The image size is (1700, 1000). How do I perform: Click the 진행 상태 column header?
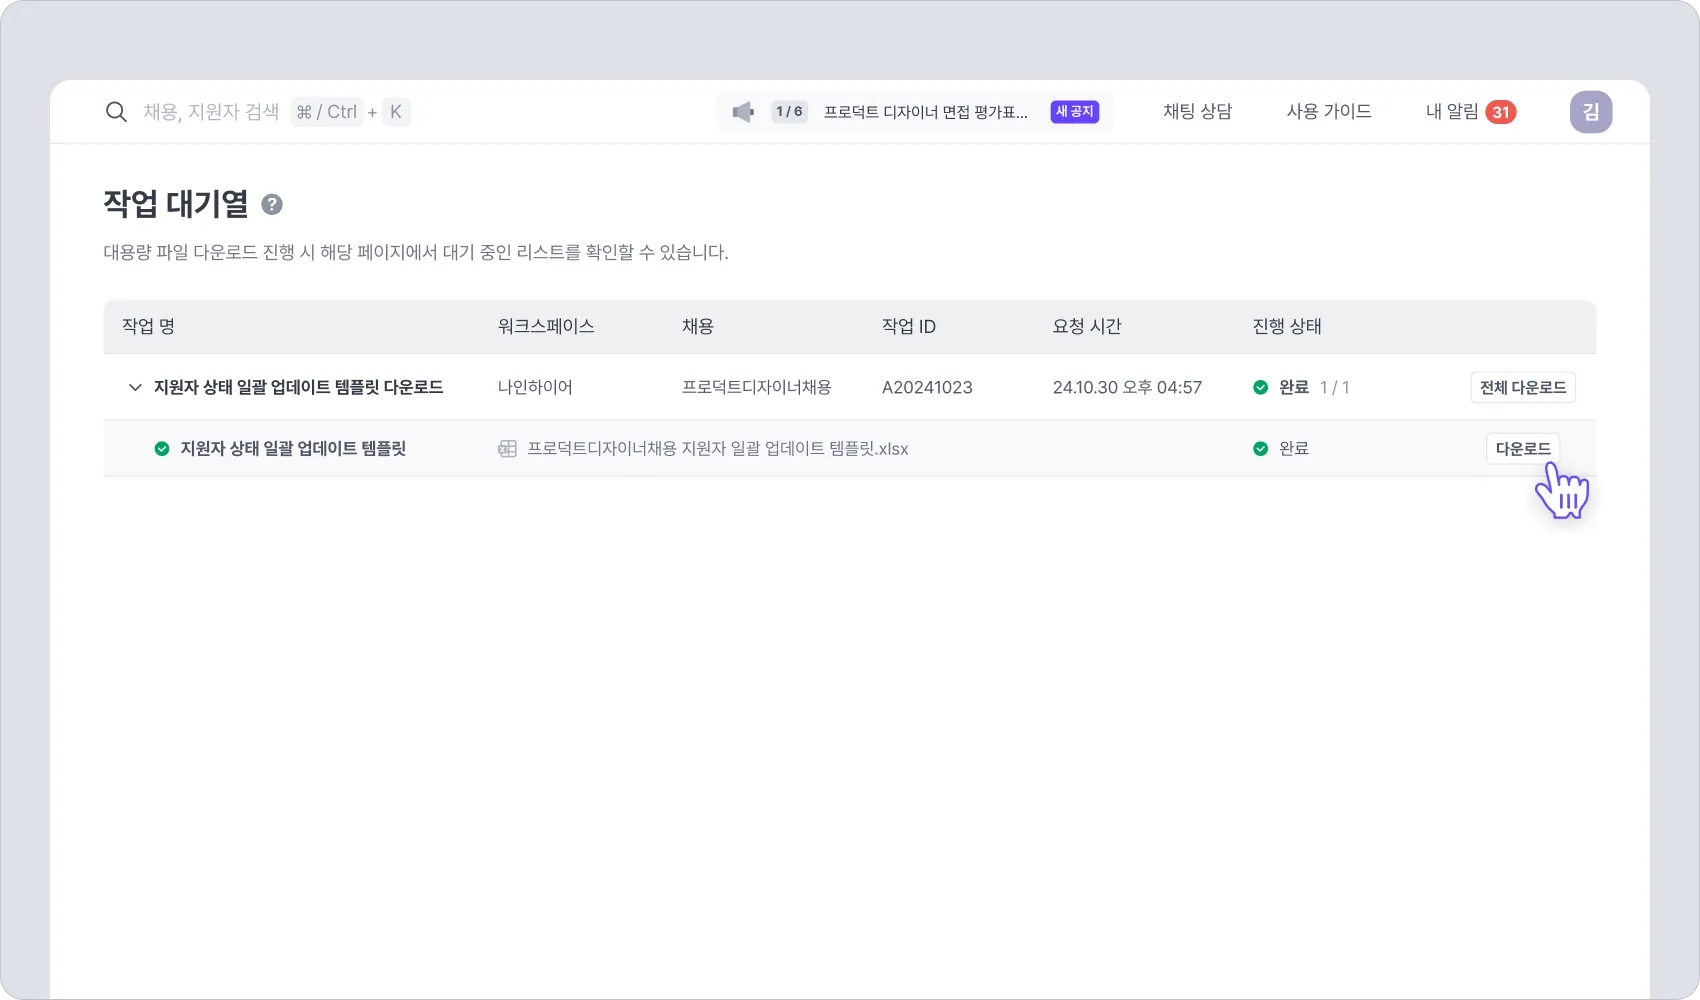tap(1287, 327)
